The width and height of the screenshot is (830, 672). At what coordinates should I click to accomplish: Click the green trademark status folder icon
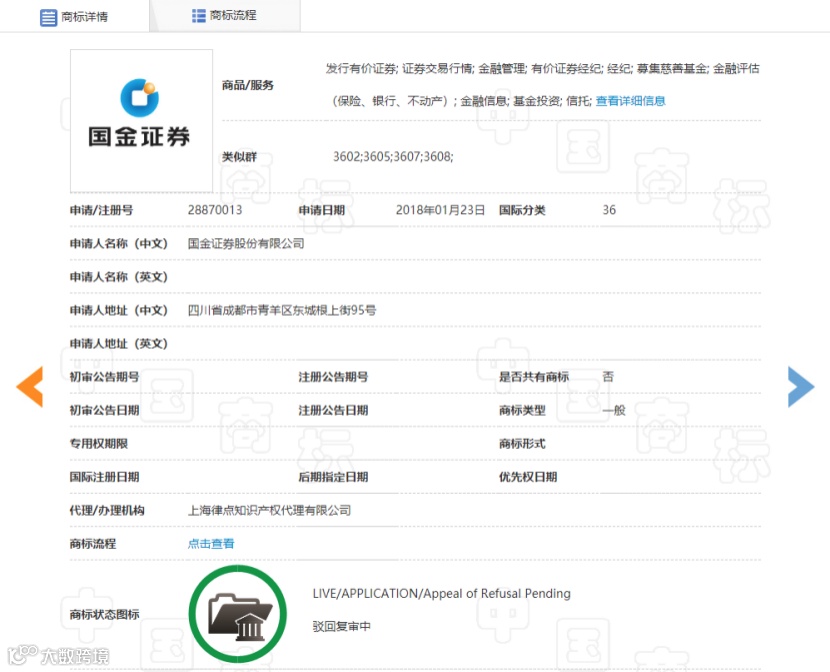pos(238,614)
